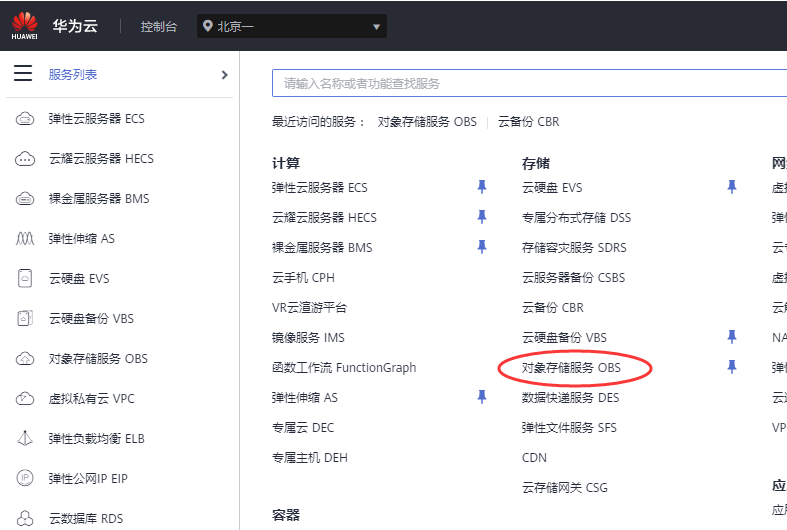This screenshot has height=530, width=787.
Task: Open 控制台 in the top bar
Action: [159, 27]
